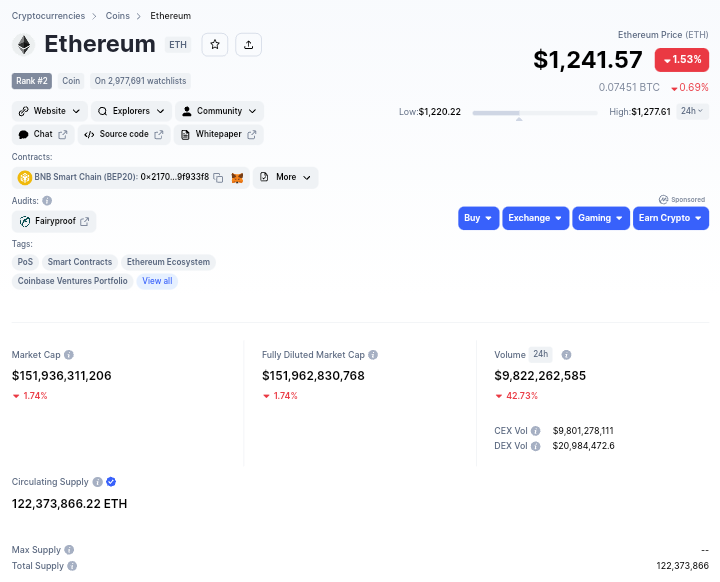Click the Rank #2 badge
The height and width of the screenshot is (582, 720).
click(32, 81)
